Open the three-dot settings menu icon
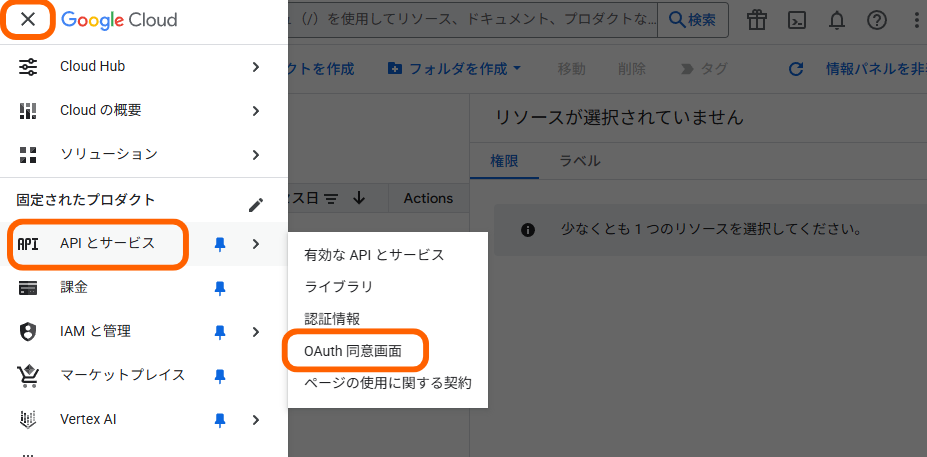927x457 pixels. [916, 21]
